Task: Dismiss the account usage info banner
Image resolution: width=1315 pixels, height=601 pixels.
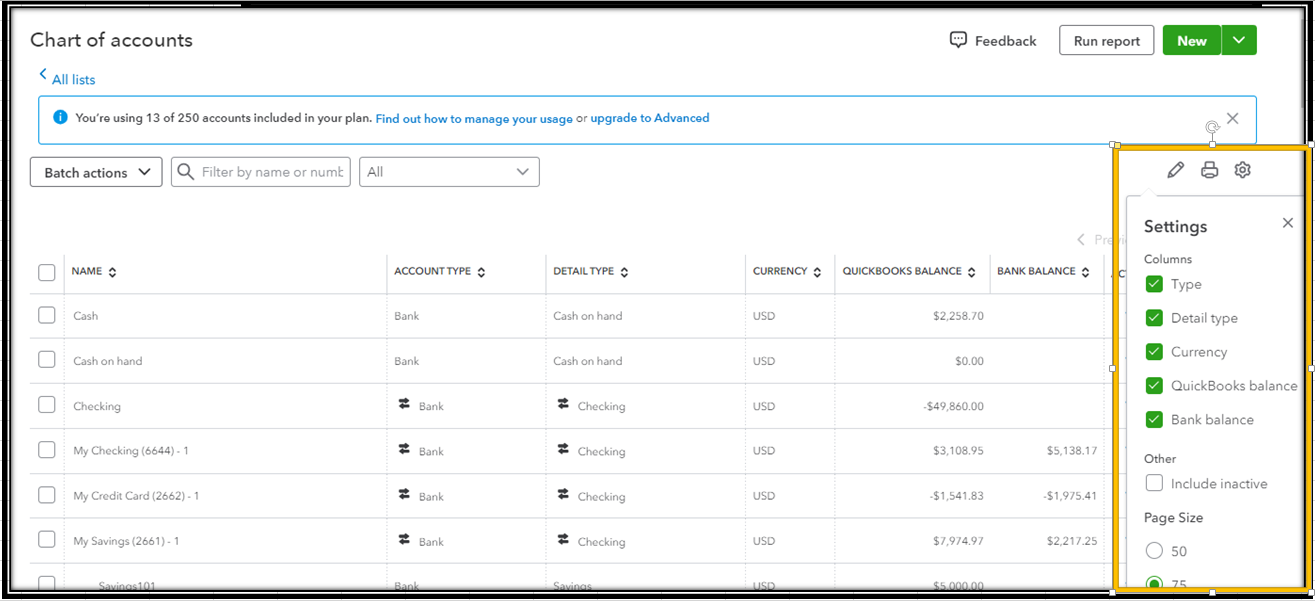Action: pyautogui.click(x=1232, y=118)
